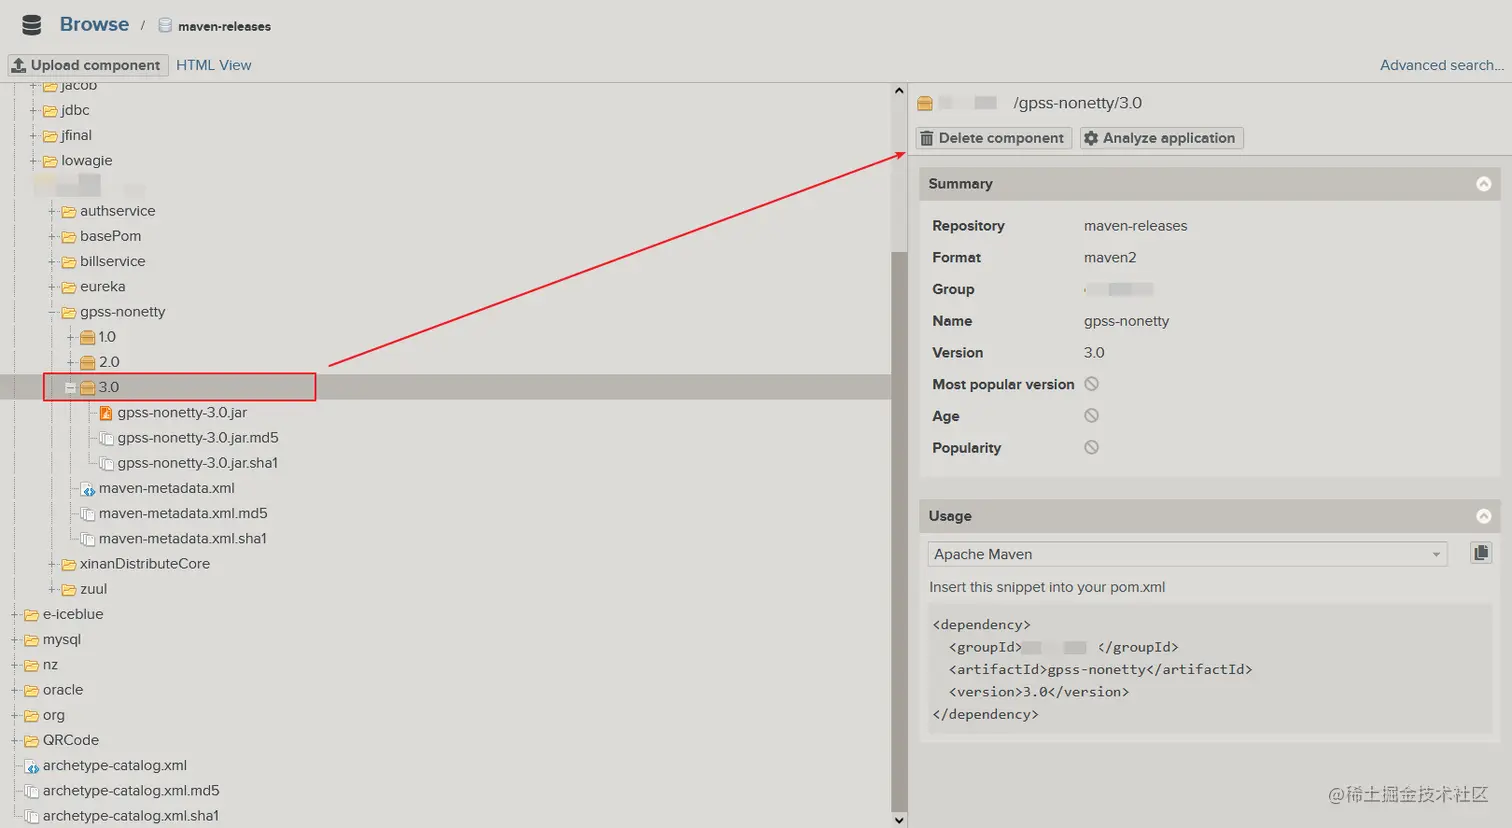The height and width of the screenshot is (828, 1512).
Task: Expand the e-iceblue folder
Action: click(14, 615)
